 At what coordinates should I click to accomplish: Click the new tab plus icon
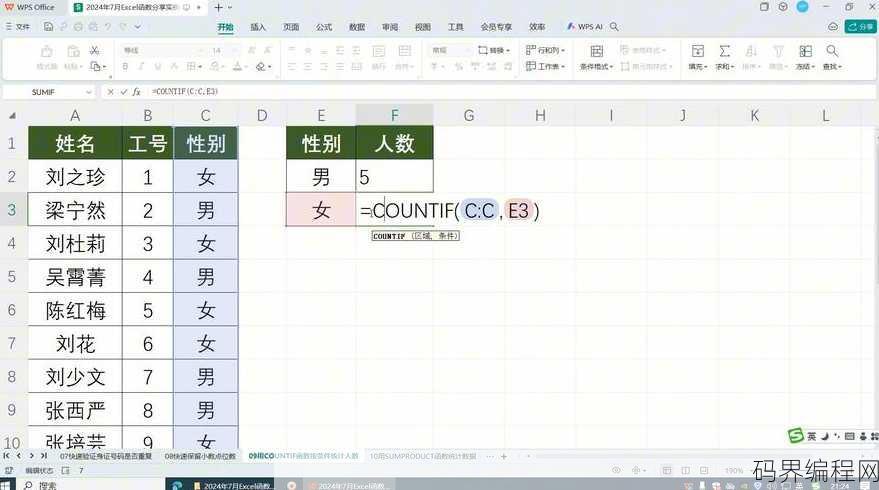219,7
